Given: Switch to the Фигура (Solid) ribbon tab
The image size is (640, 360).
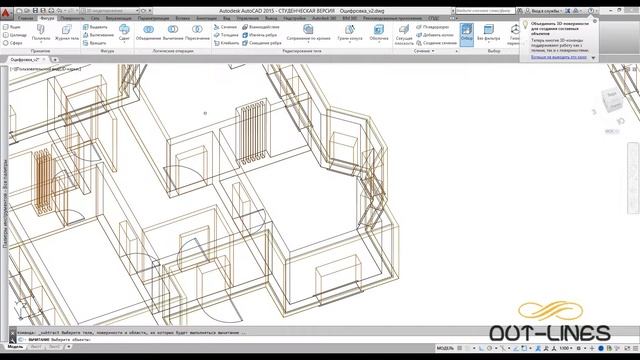Looking at the screenshot, I should [47, 18].
